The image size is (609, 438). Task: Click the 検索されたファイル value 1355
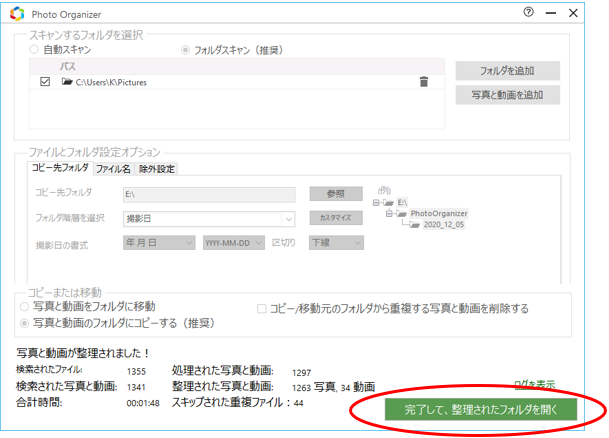click(x=136, y=372)
